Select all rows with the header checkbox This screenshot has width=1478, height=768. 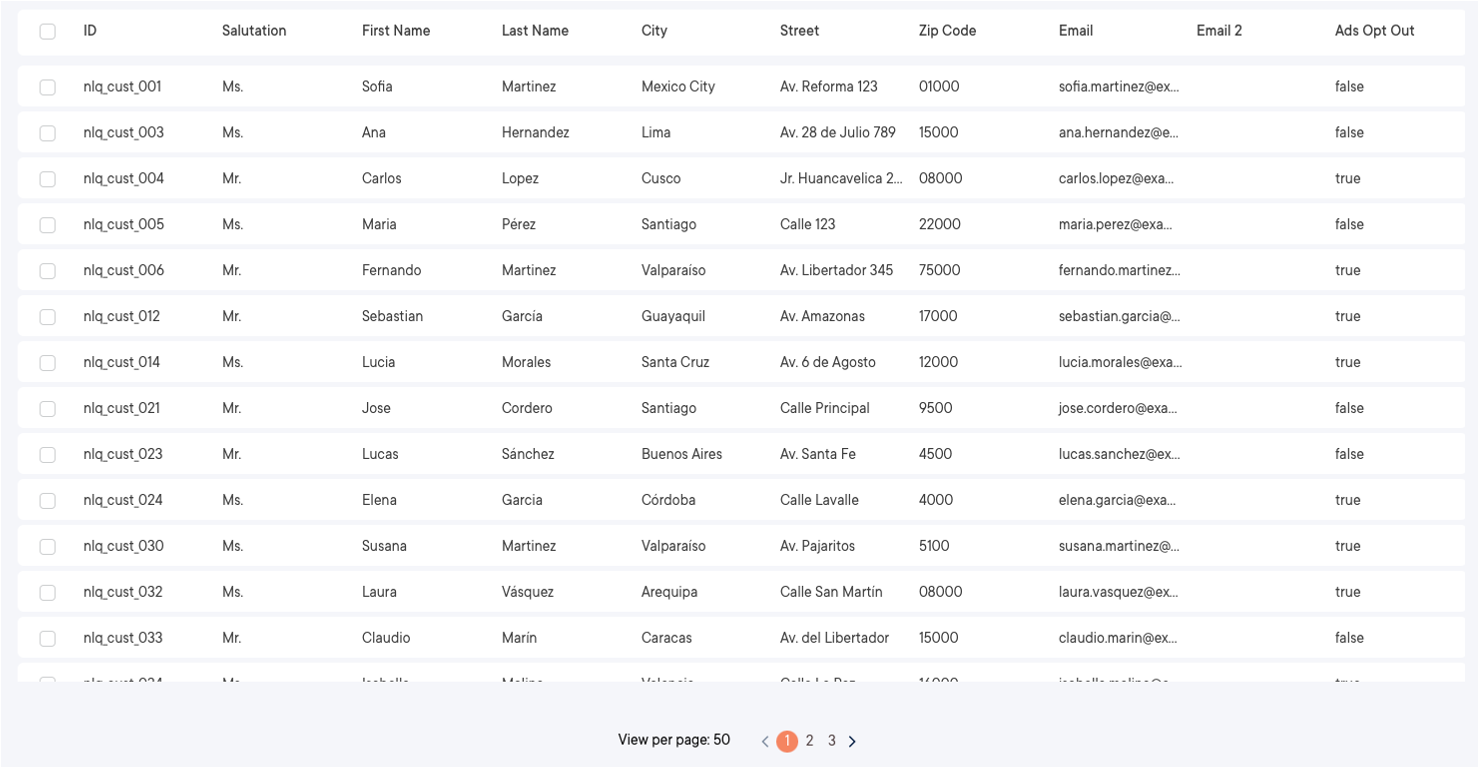[x=47, y=31]
